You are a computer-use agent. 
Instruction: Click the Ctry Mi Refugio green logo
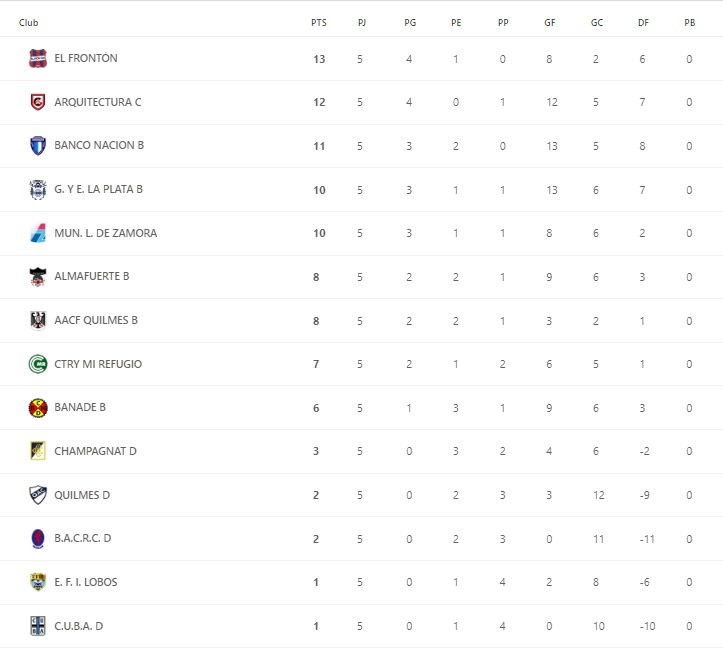pos(38,364)
